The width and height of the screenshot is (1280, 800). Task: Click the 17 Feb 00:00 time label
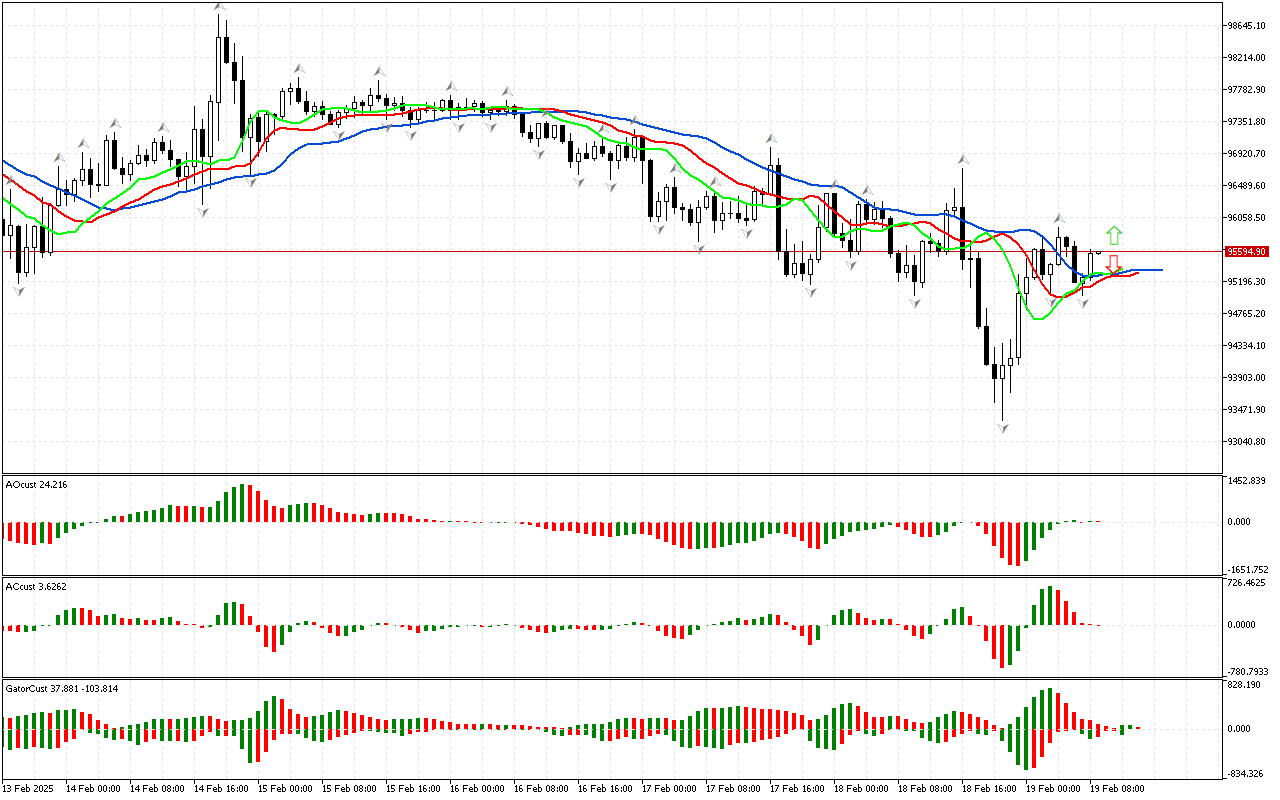click(x=669, y=789)
